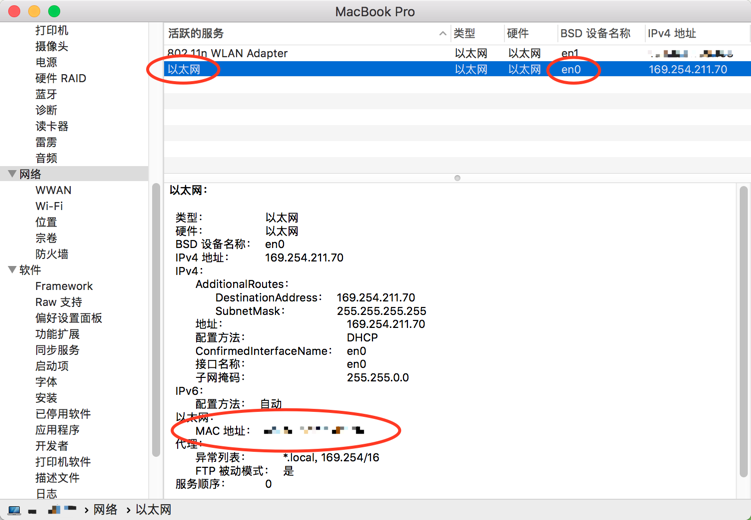The width and height of the screenshot is (751, 520).
Task: Click the green zoom window button
Action: click(x=54, y=11)
